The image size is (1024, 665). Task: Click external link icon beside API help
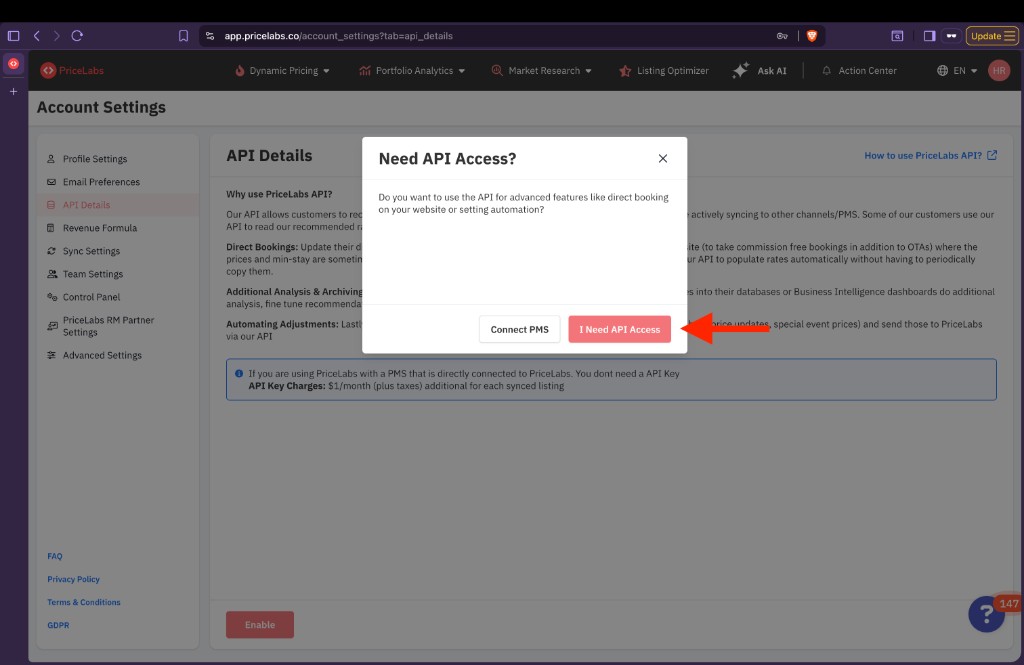click(x=991, y=155)
